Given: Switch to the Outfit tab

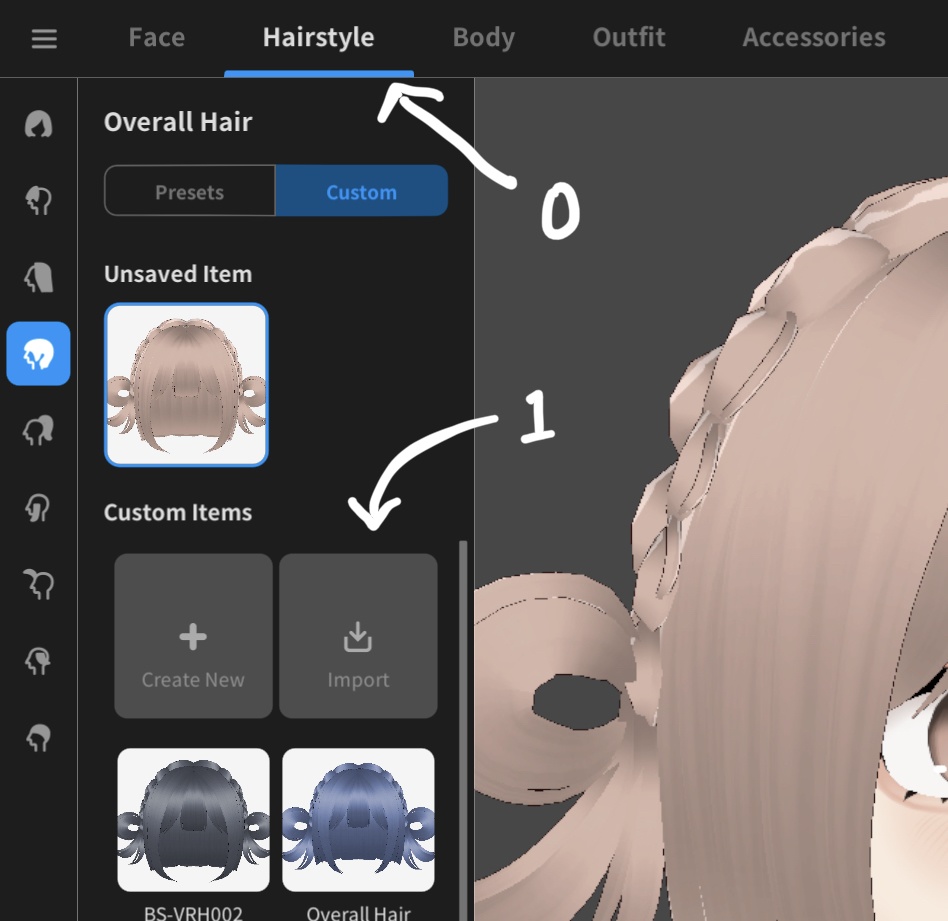Looking at the screenshot, I should [628, 37].
